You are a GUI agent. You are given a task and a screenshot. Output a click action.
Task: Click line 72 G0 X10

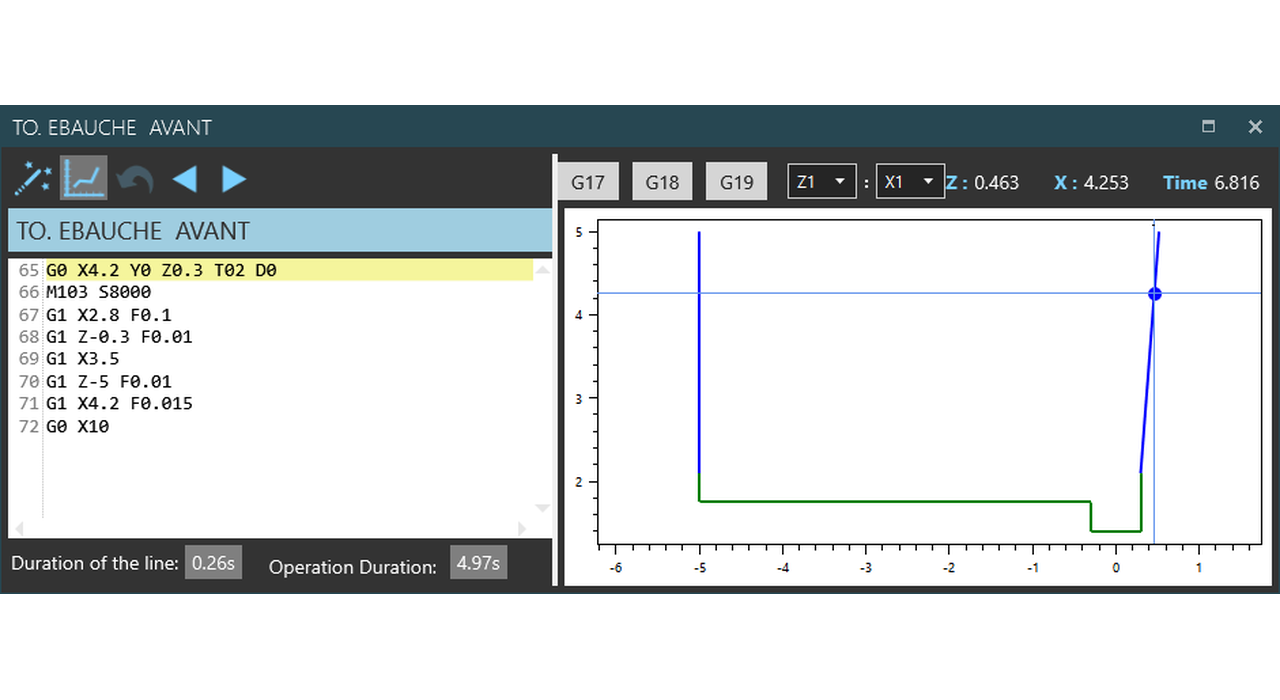(x=78, y=427)
